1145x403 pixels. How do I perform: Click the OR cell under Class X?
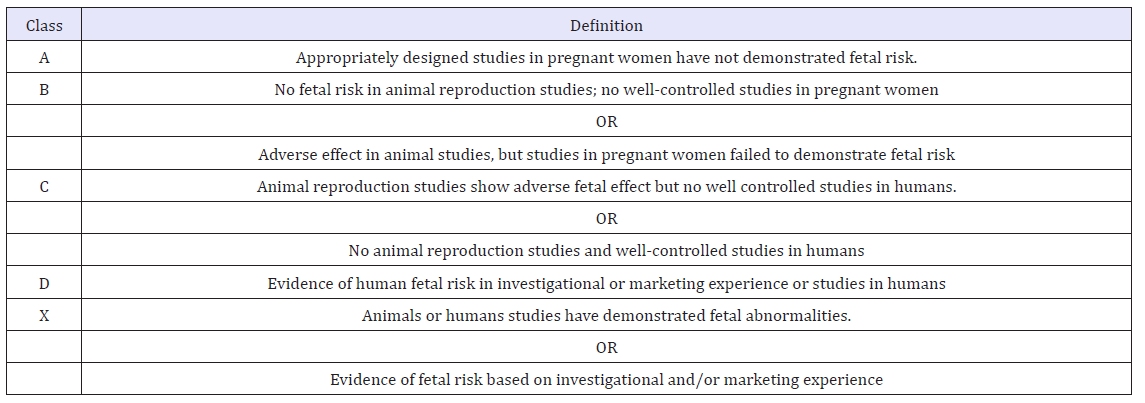606,348
